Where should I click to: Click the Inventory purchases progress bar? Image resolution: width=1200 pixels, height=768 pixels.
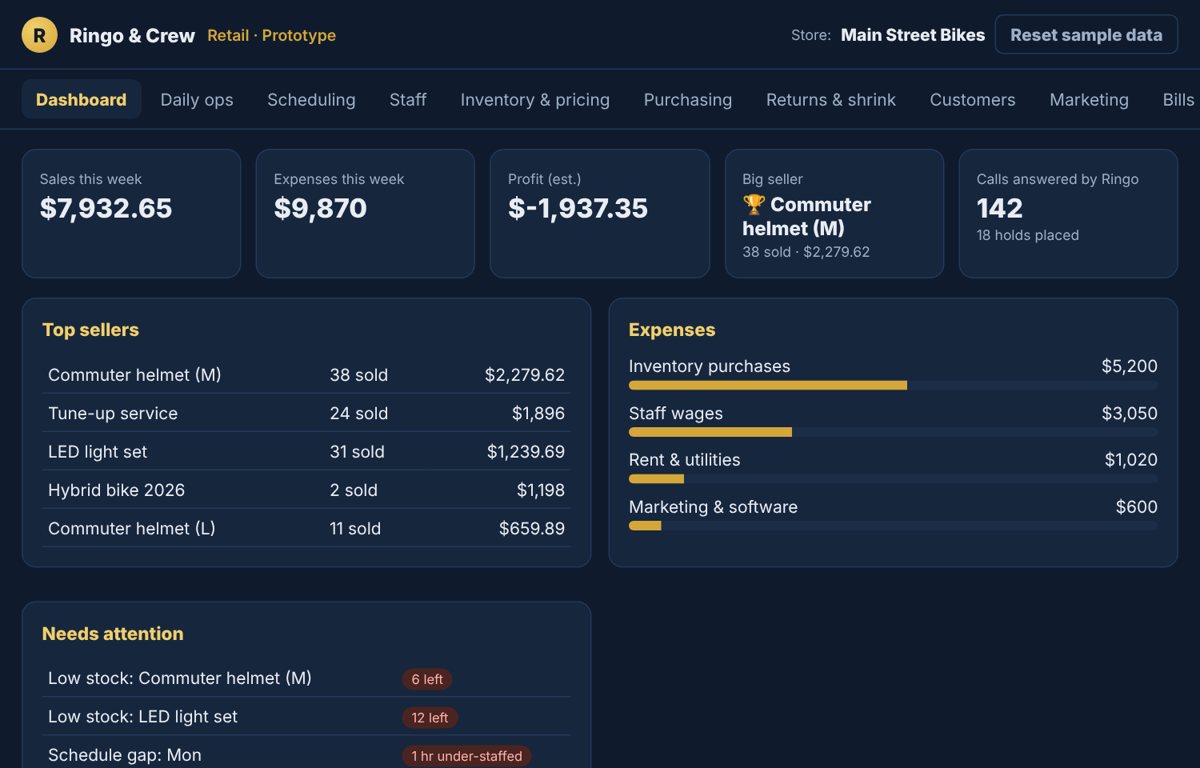click(893, 385)
